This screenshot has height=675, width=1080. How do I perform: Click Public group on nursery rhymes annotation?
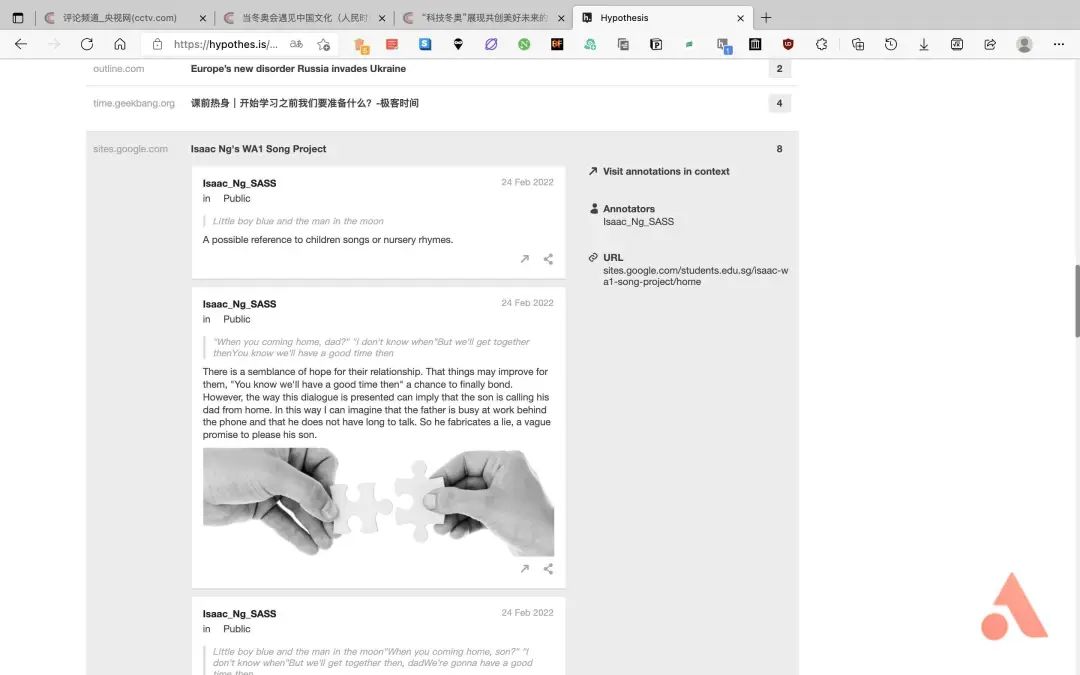pyautogui.click(x=236, y=198)
